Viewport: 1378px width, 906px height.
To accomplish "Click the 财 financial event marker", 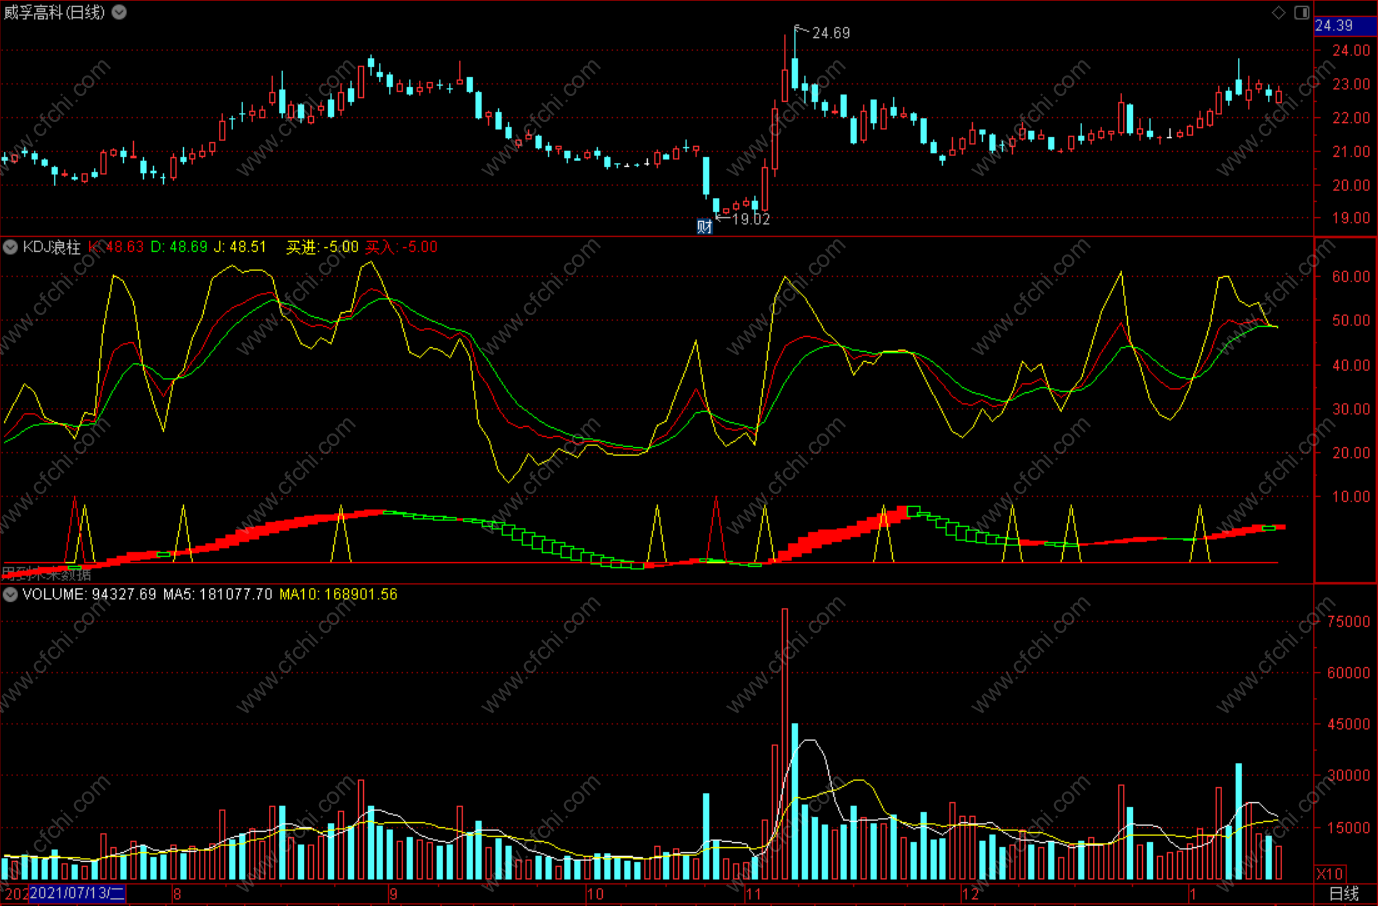I will click(705, 227).
